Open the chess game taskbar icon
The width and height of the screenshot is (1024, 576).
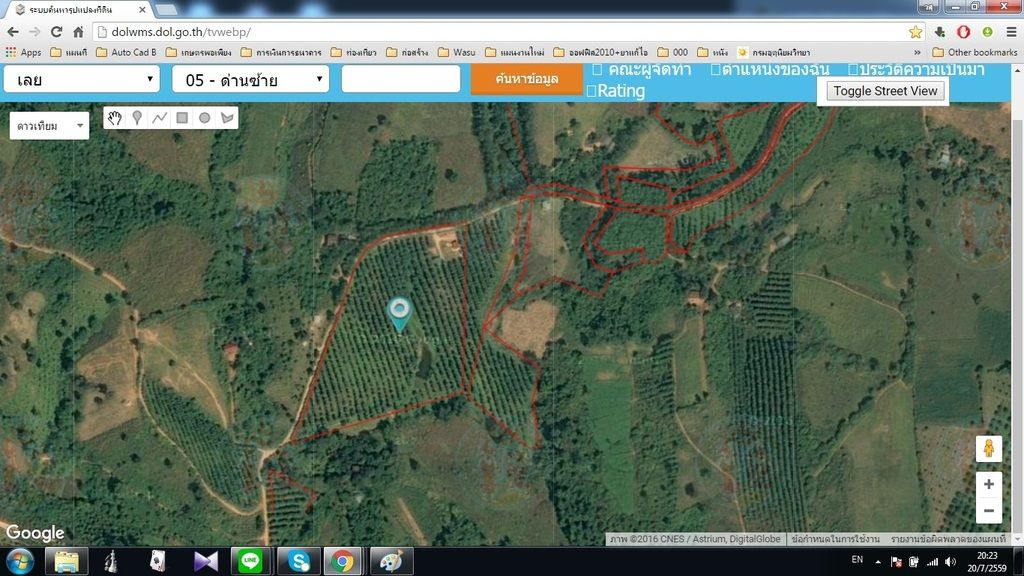click(111, 561)
